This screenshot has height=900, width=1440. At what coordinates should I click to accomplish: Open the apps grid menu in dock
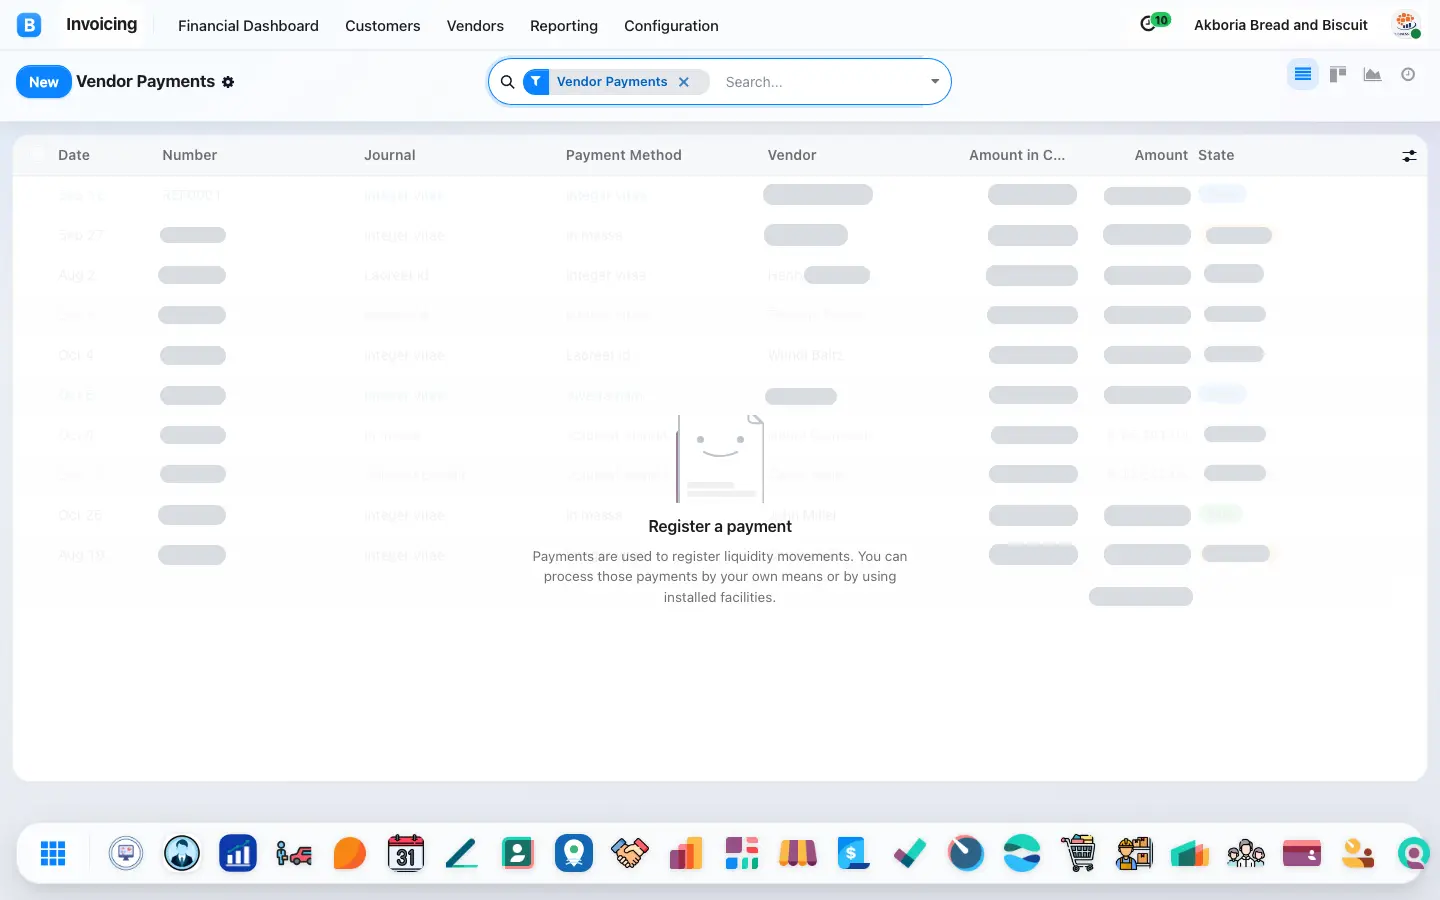pyautogui.click(x=53, y=853)
